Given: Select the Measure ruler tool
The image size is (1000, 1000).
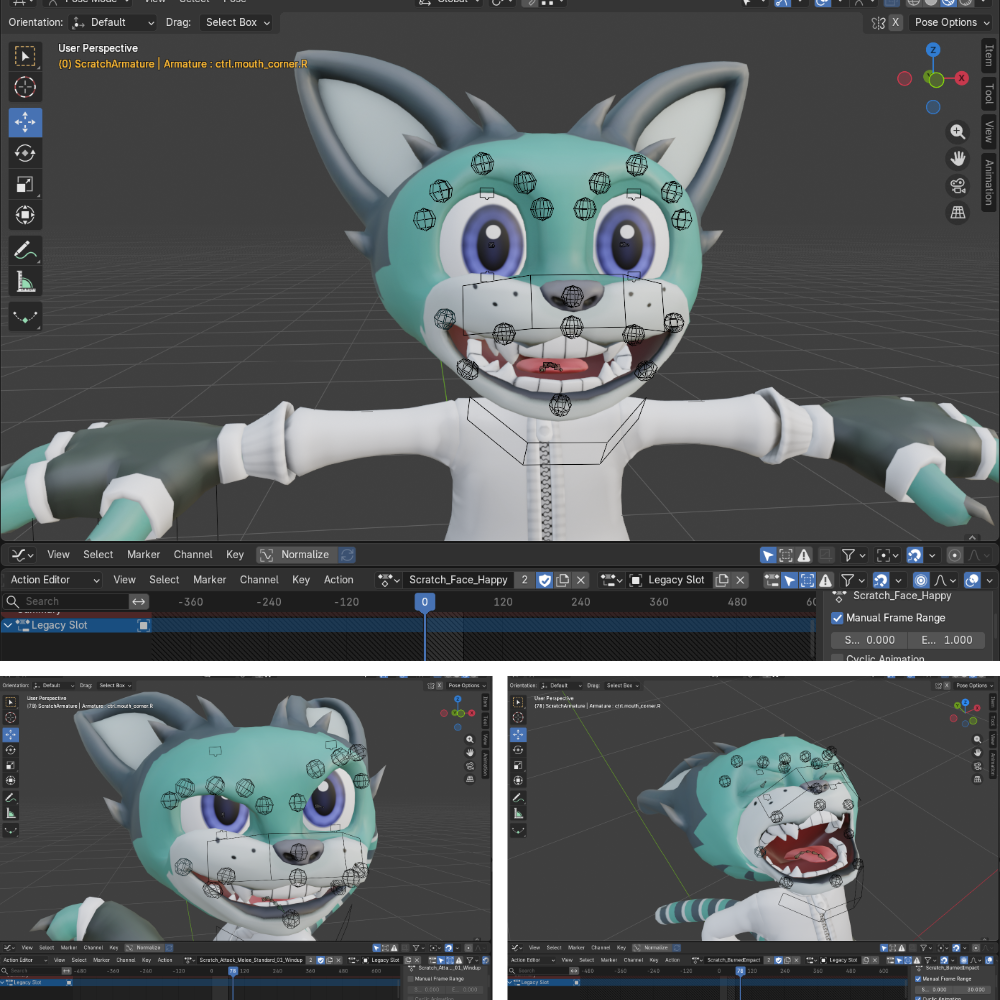Looking at the screenshot, I should [25, 281].
